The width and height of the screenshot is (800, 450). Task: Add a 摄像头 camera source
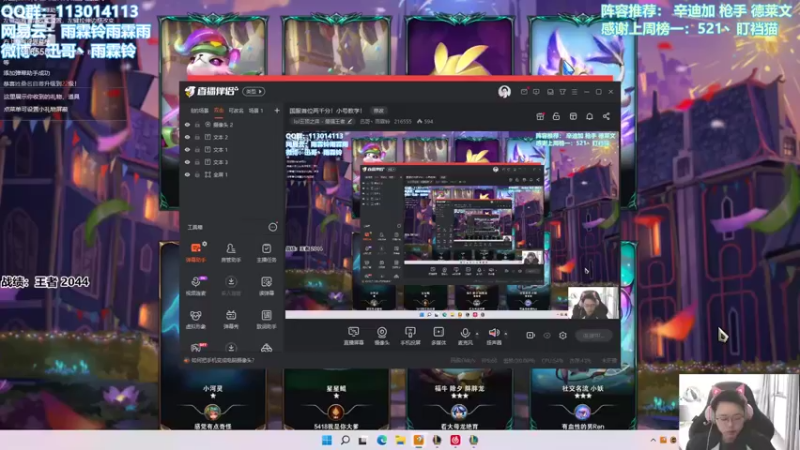point(382,336)
